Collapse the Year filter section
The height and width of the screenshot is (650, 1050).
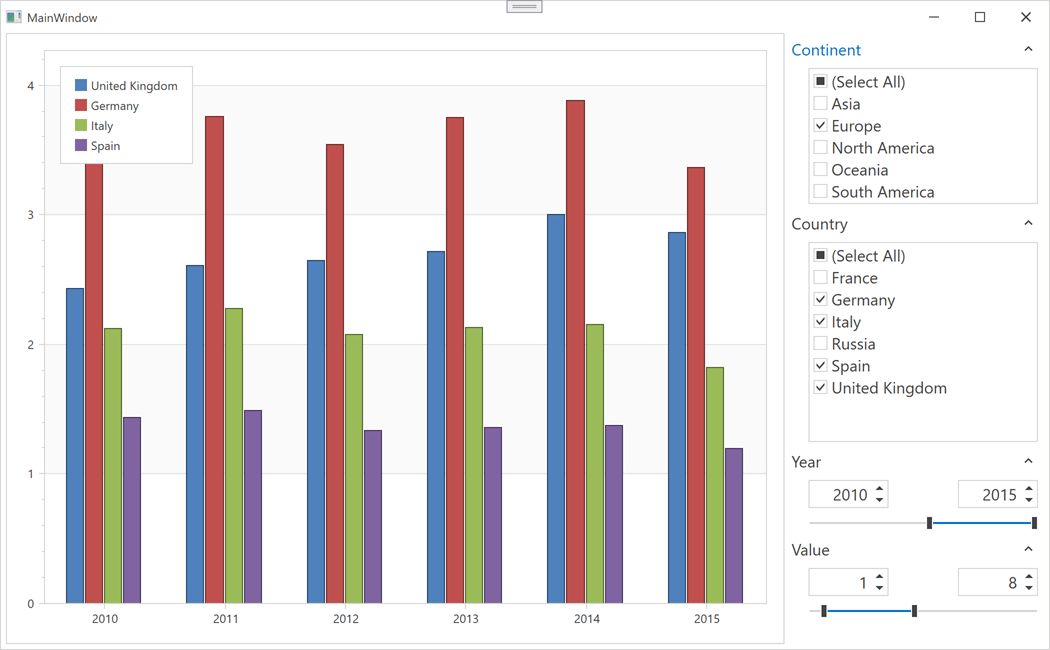click(1029, 461)
